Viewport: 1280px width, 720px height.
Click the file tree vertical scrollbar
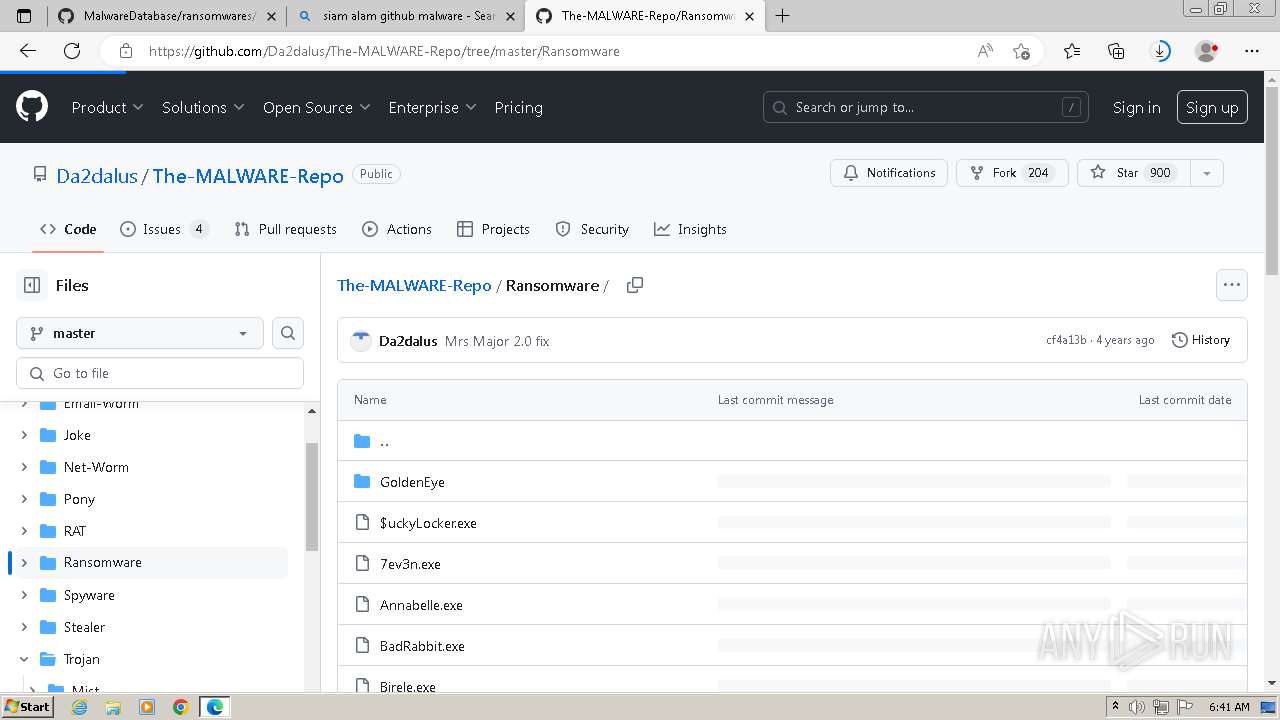tap(312, 497)
